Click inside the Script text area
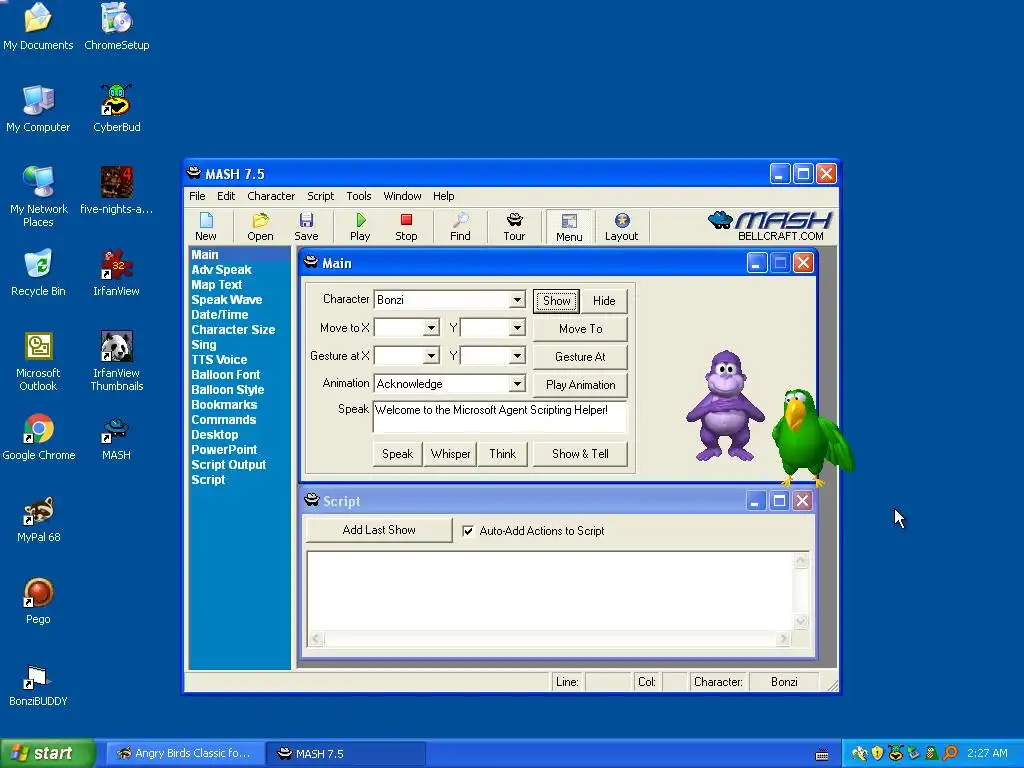This screenshot has width=1024, height=768. (x=550, y=592)
